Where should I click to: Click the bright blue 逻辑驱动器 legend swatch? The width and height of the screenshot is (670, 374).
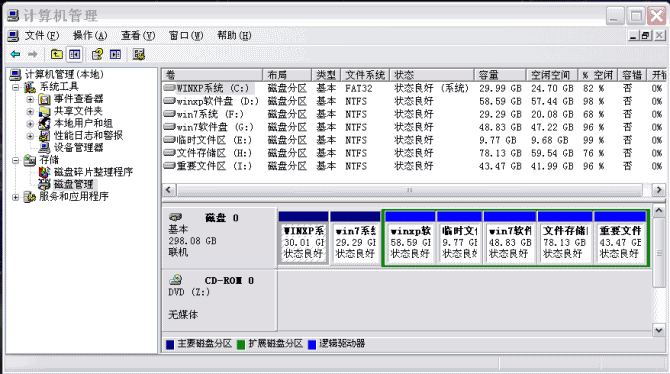pyautogui.click(x=312, y=345)
